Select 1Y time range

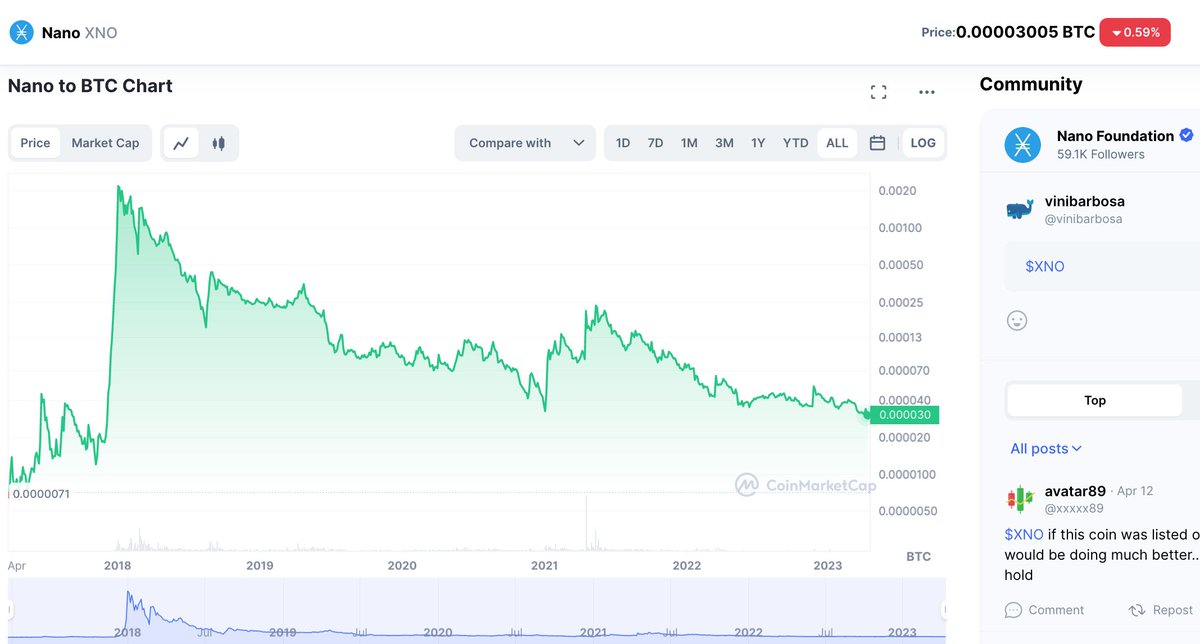(758, 143)
